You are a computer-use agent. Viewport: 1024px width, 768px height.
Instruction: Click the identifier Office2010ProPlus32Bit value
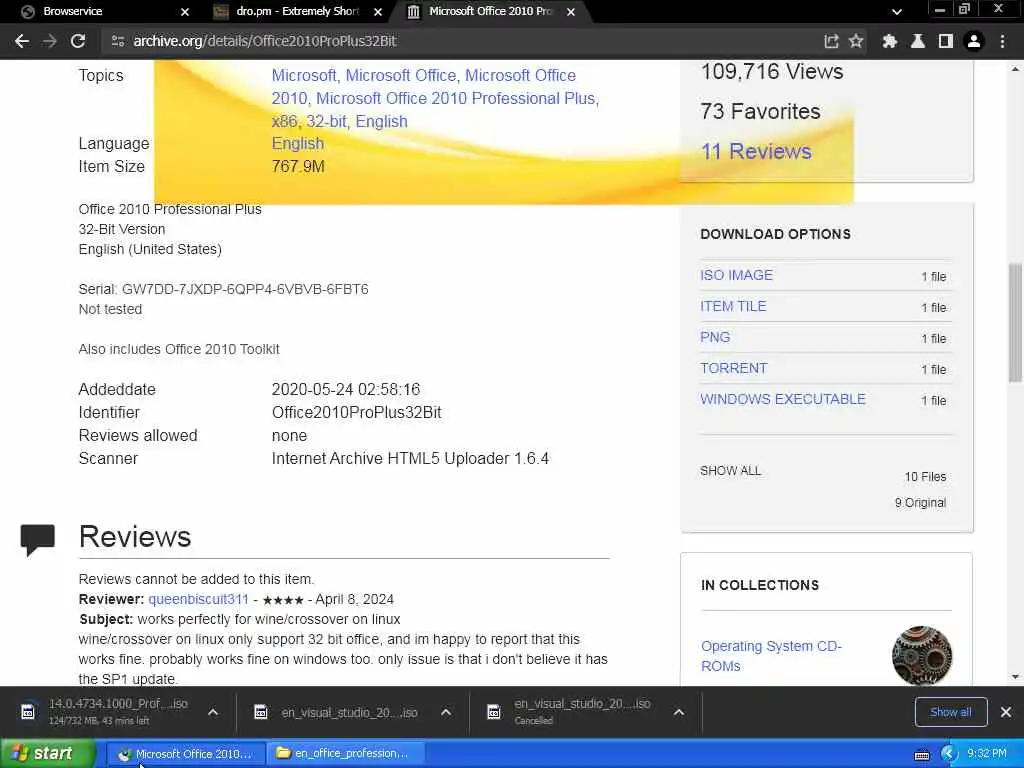357,413
